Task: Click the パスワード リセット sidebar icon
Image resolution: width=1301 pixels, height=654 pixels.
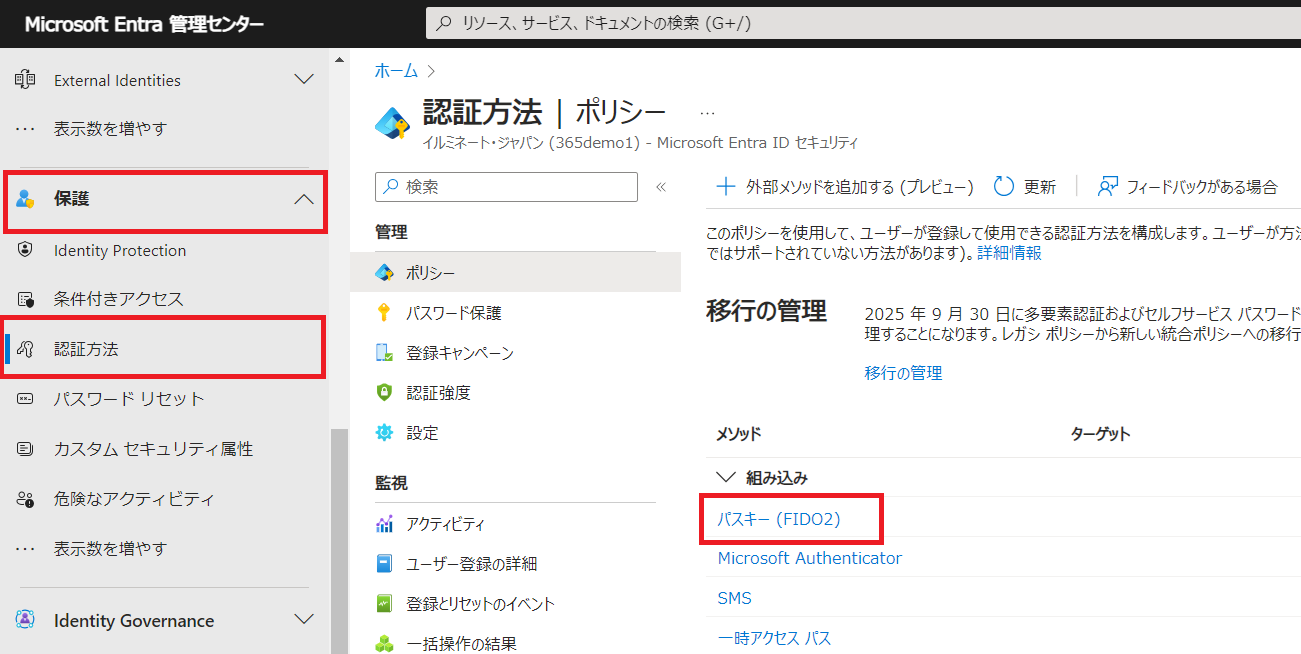Action: pyautogui.click(x=26, y=399)
